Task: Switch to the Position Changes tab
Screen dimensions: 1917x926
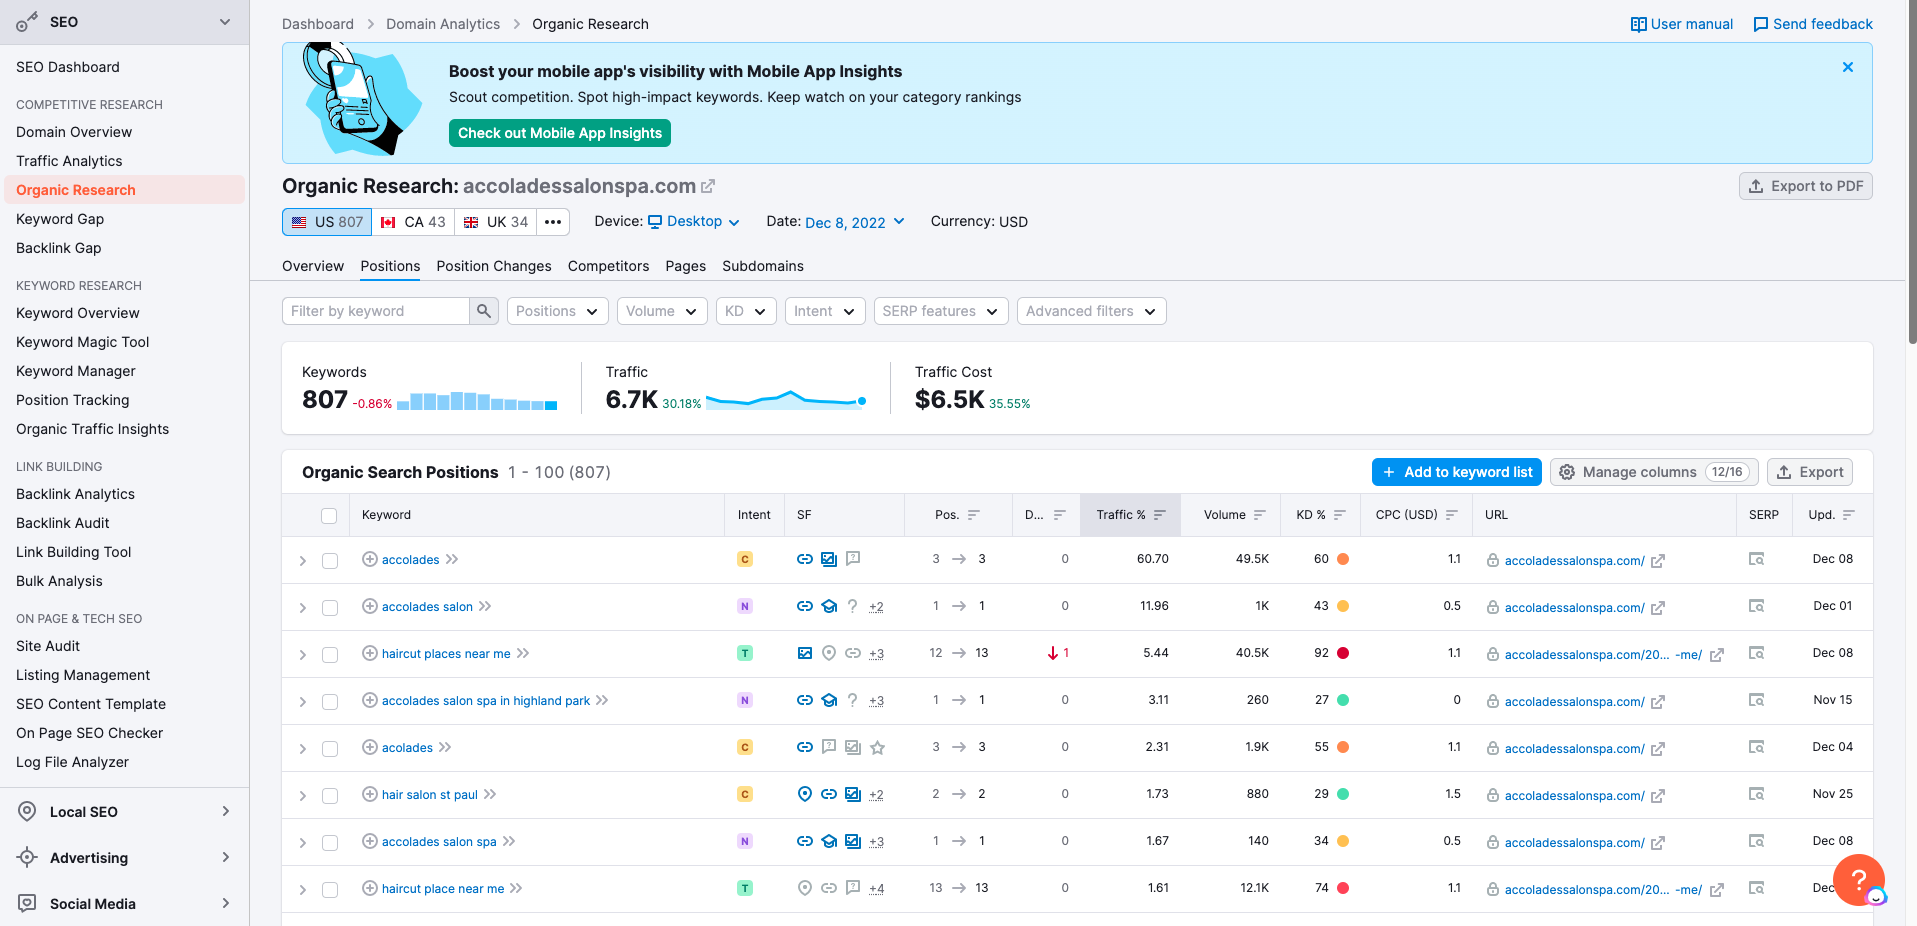Action: pos(493,266)
